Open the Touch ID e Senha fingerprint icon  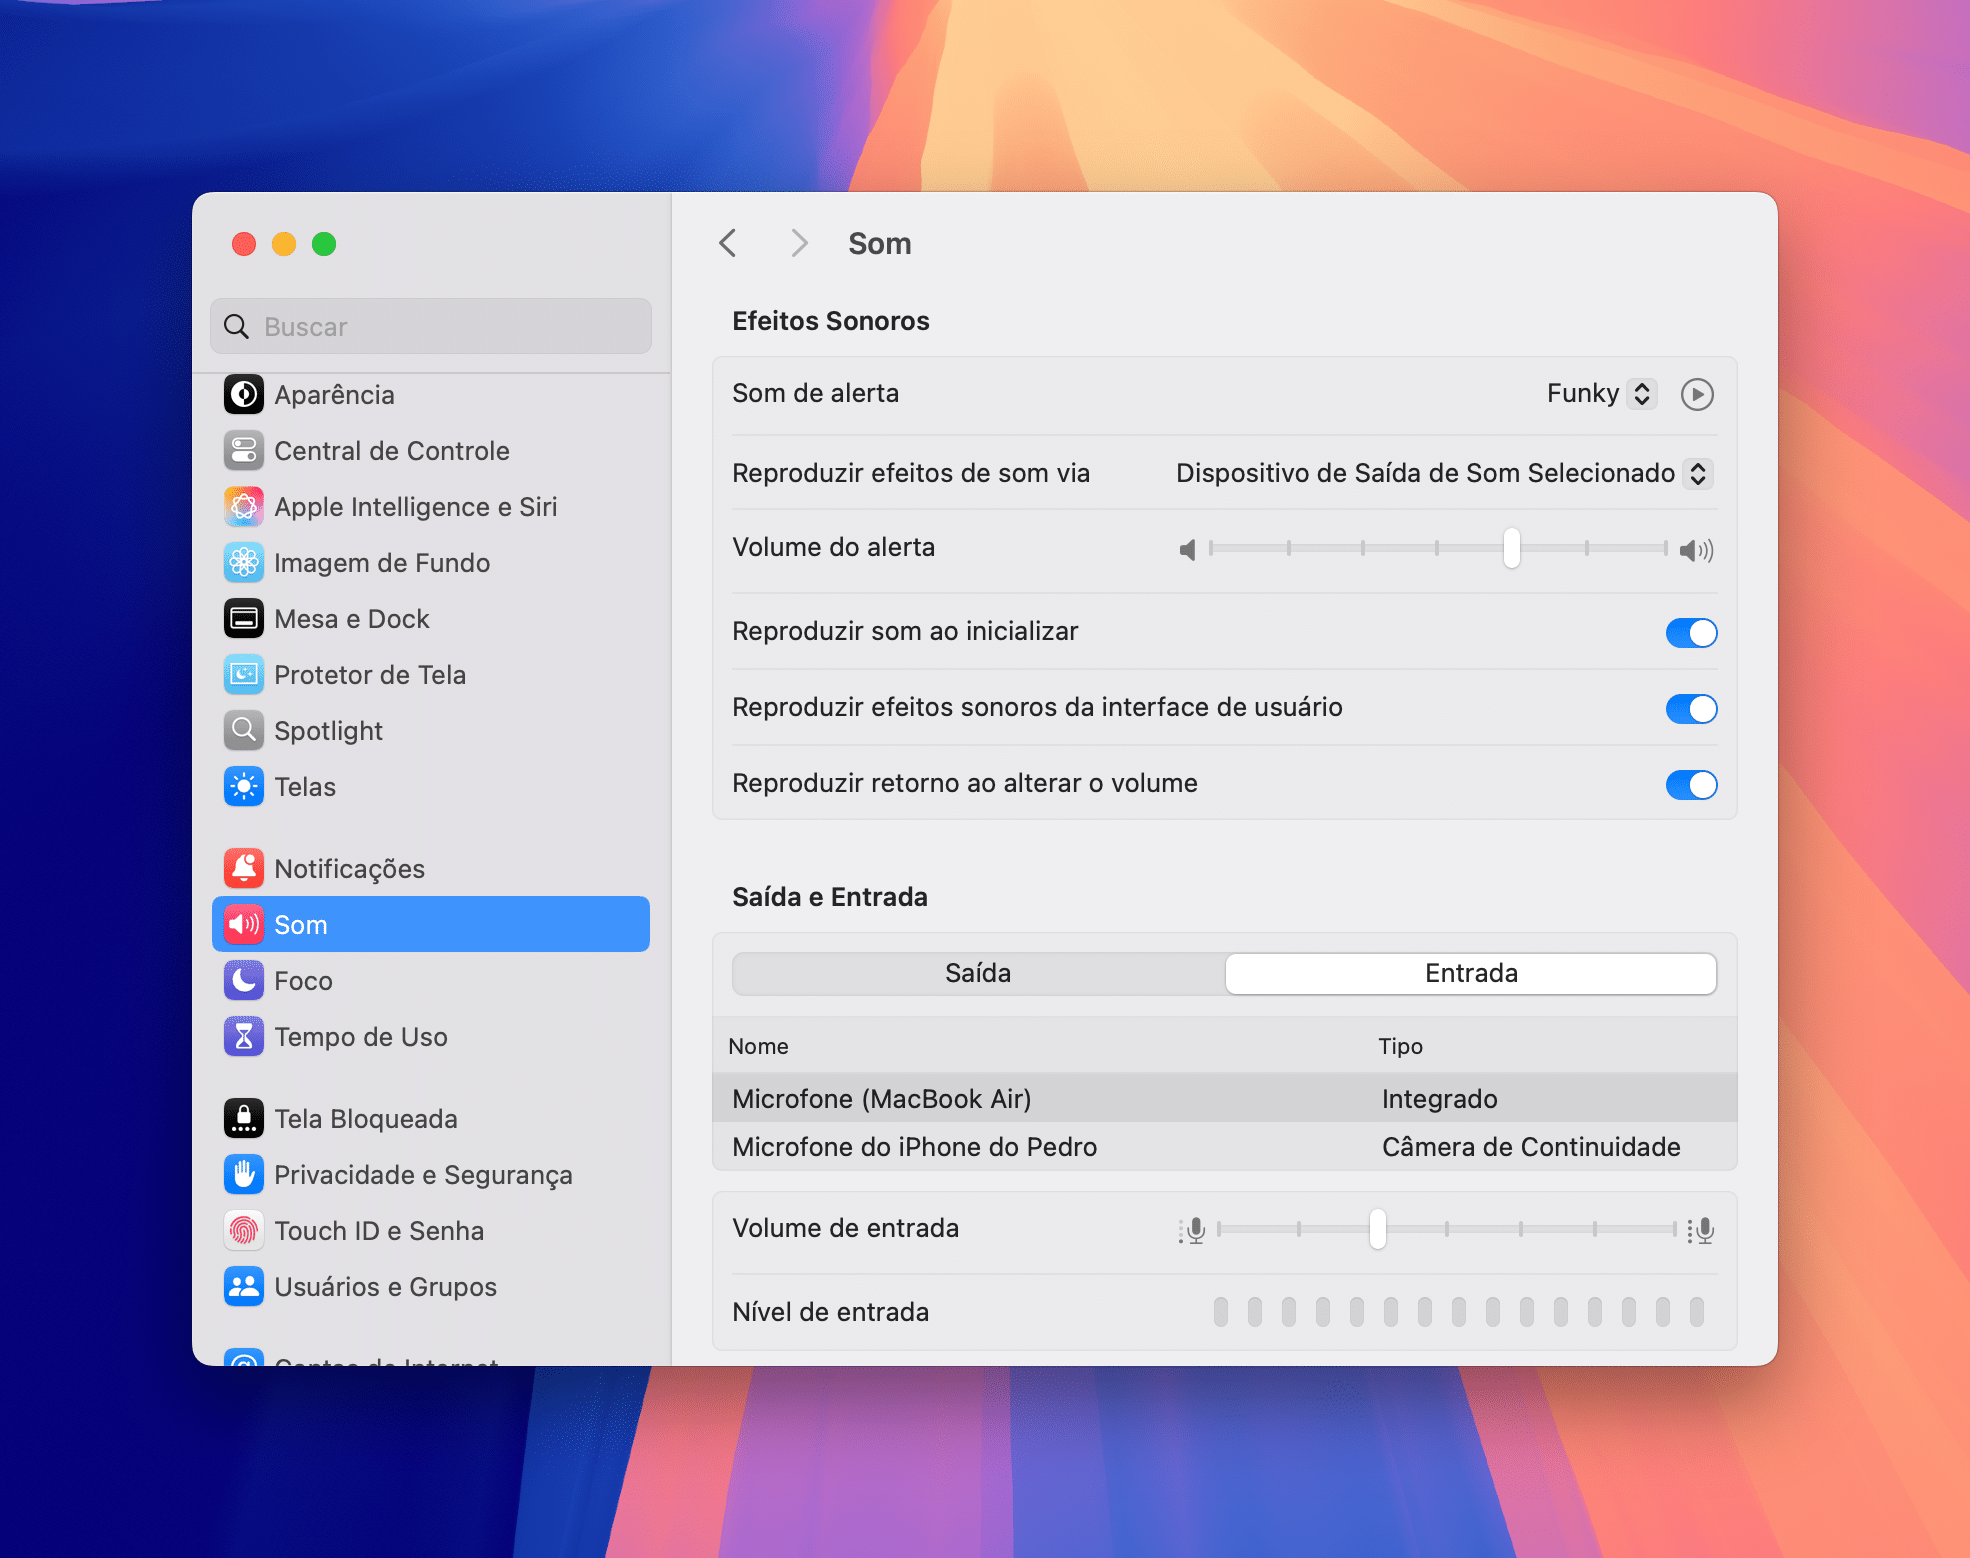[x=244, y=1231]
